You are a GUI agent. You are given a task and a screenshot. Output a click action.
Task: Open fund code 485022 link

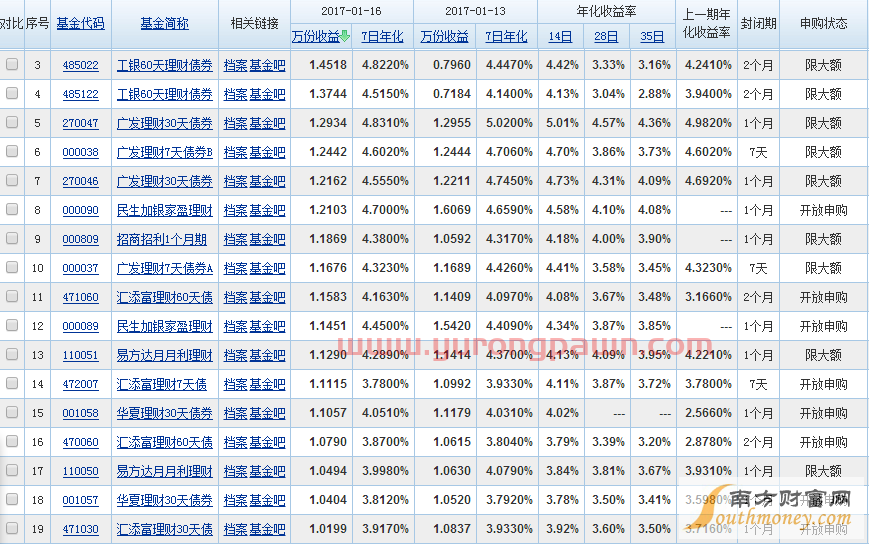[x=80, y=65]
